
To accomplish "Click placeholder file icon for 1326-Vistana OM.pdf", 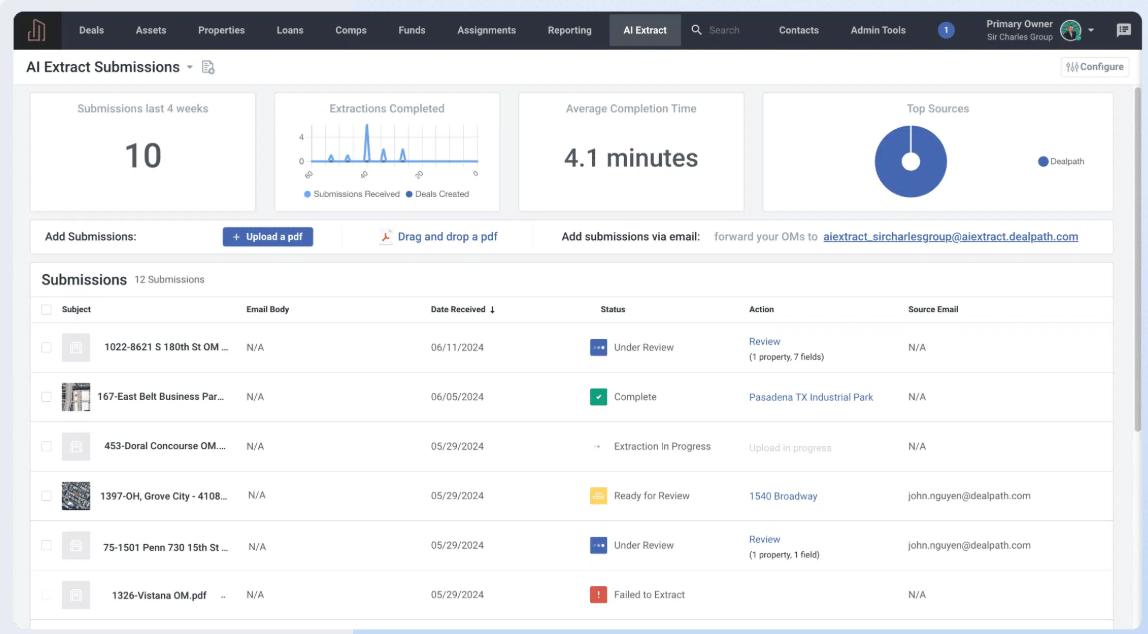I will (75, 595).
